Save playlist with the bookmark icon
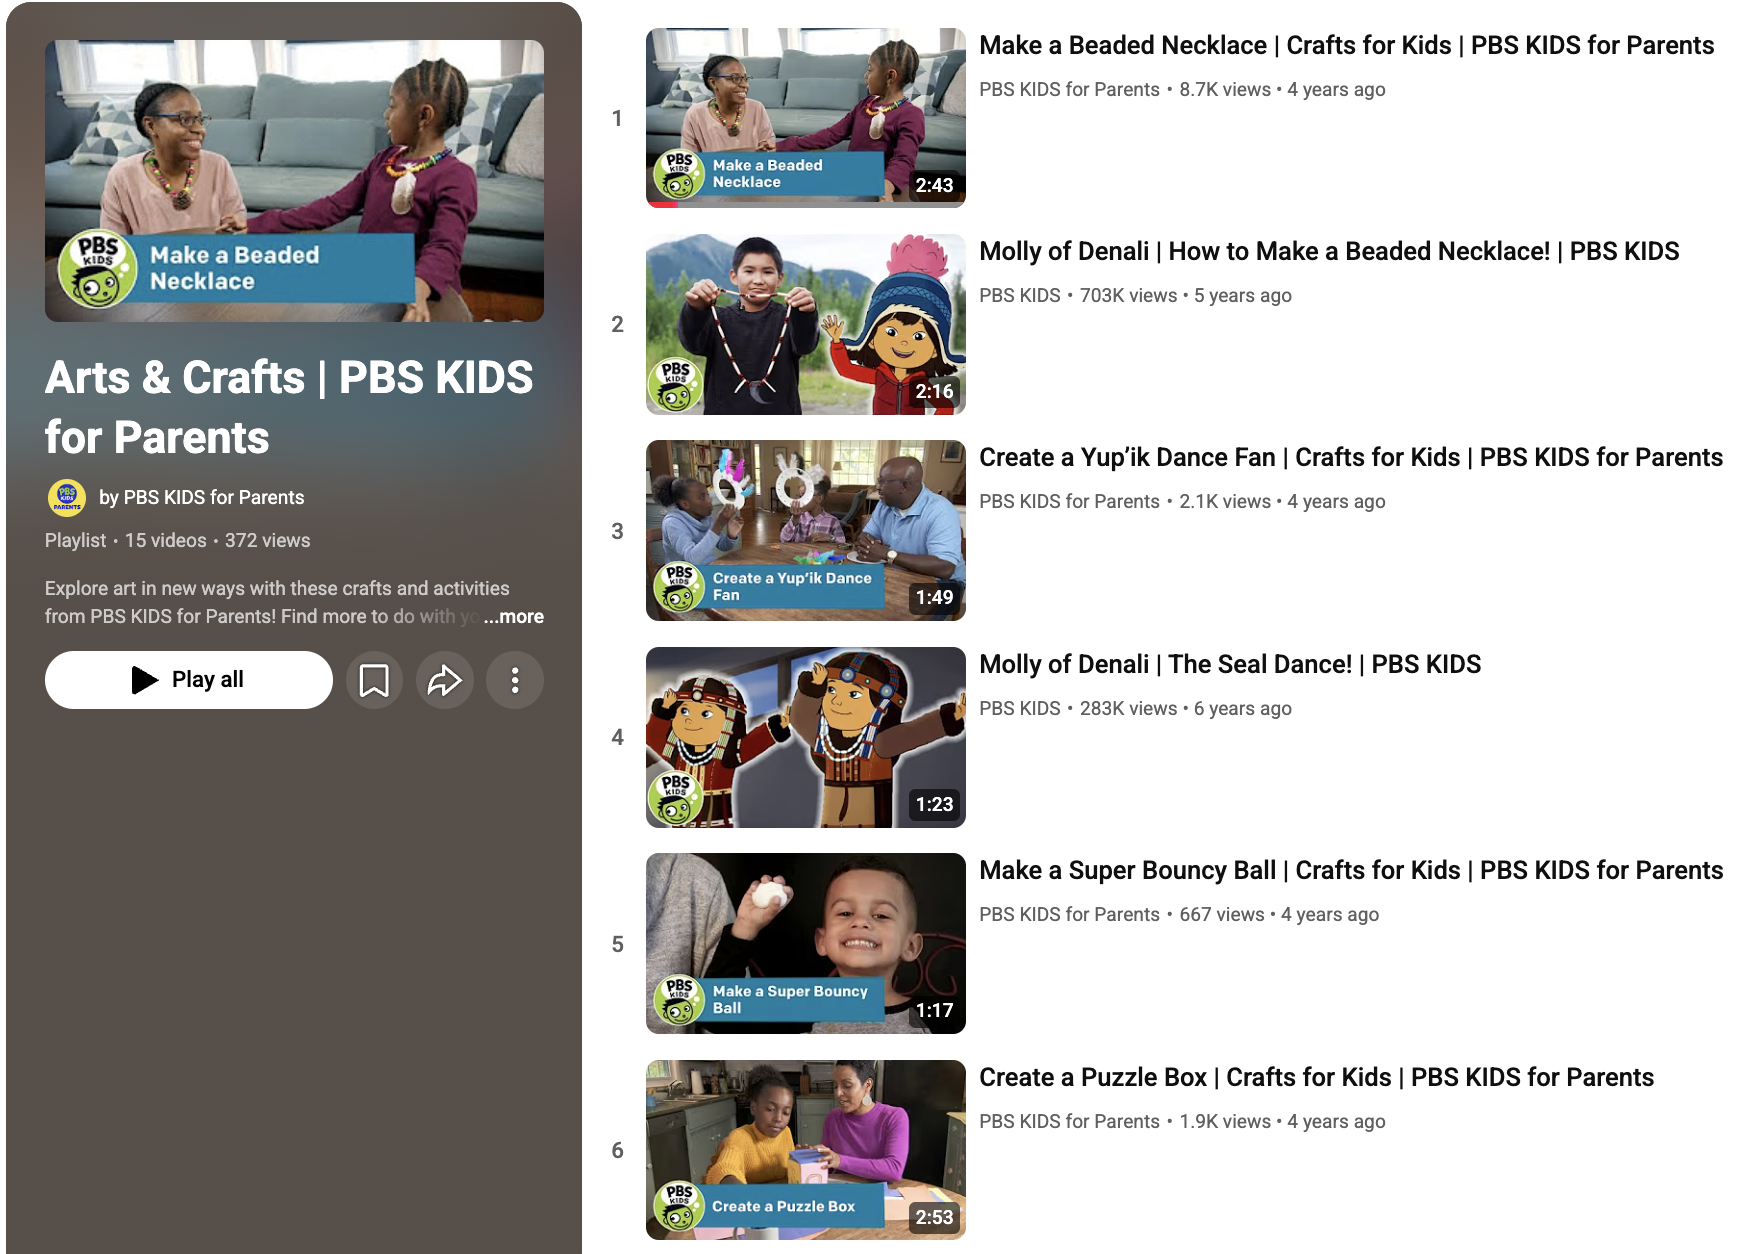The image size is (1756, 1254). click(x=374, y=680)
